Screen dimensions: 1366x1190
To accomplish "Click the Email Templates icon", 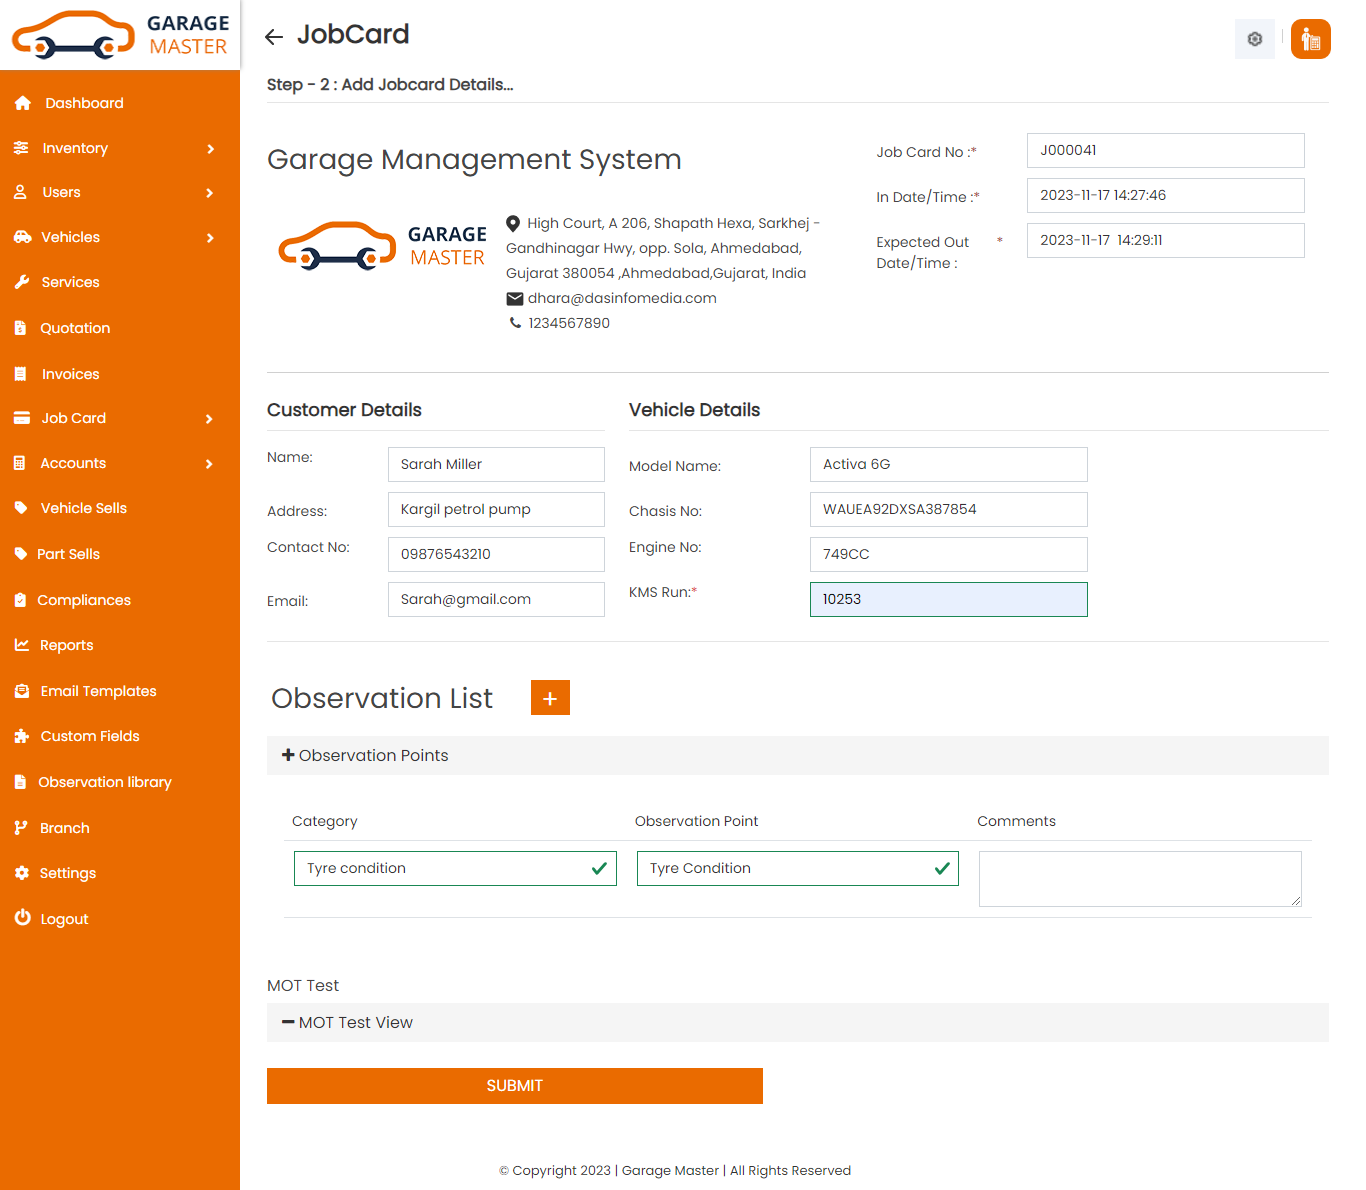I will tap(21, 691).
